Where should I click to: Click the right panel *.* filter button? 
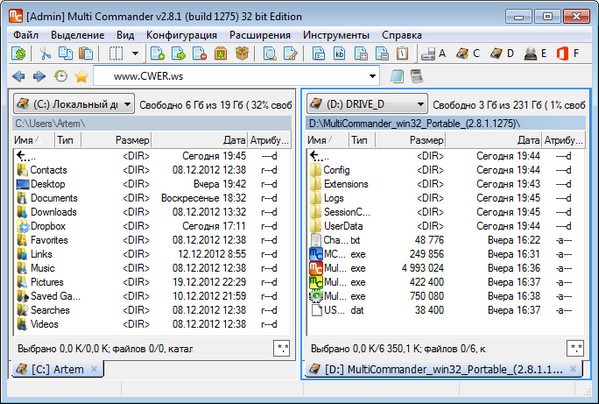tap(575, 348)
